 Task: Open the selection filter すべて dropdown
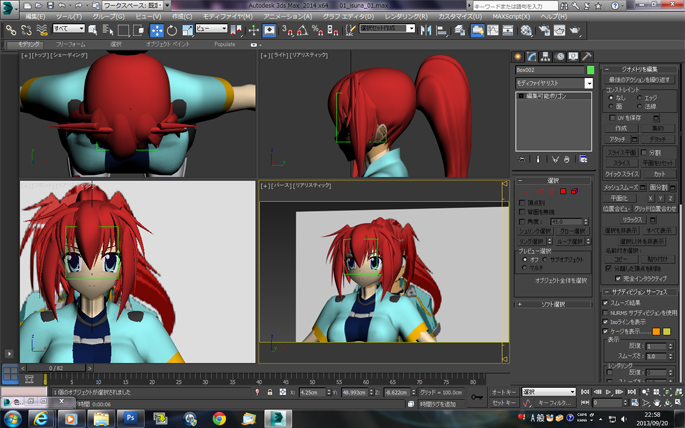pos(69,28)
